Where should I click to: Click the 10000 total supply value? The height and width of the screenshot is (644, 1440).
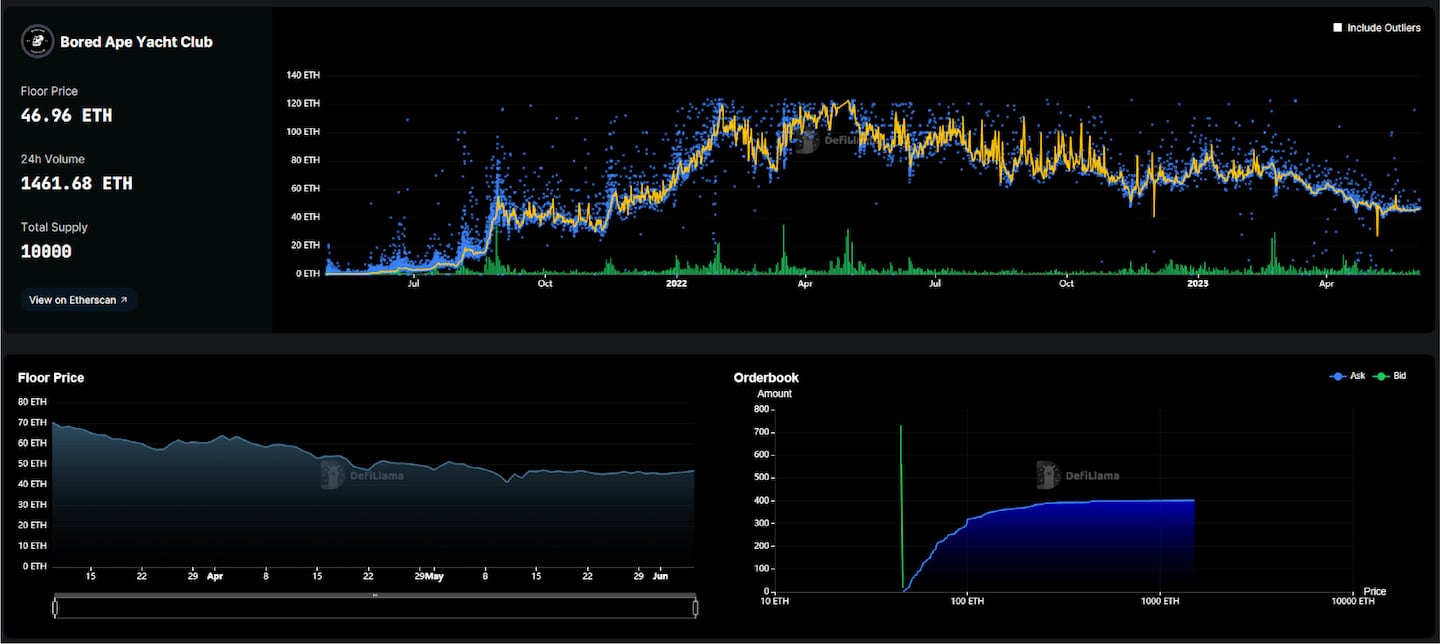point(46,252)
